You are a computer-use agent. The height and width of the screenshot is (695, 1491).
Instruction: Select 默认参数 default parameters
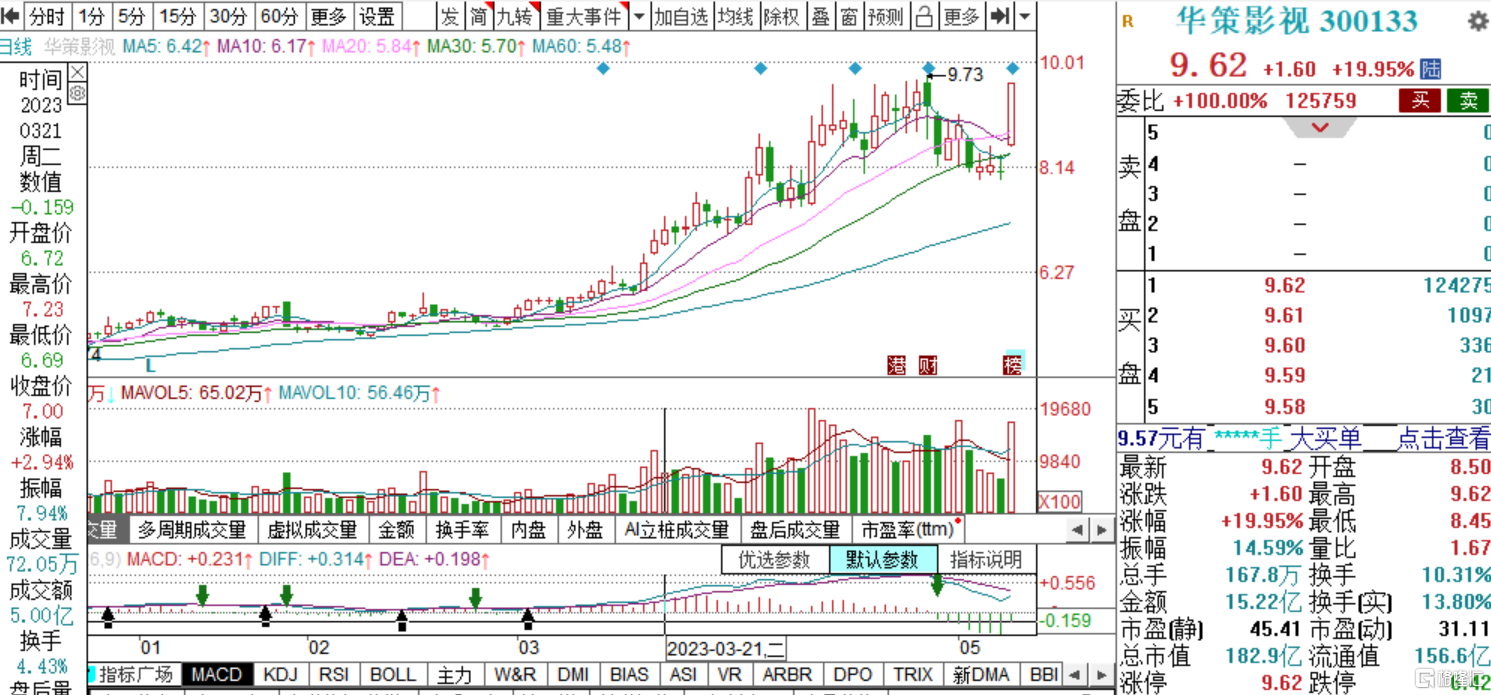pos(883,559)
